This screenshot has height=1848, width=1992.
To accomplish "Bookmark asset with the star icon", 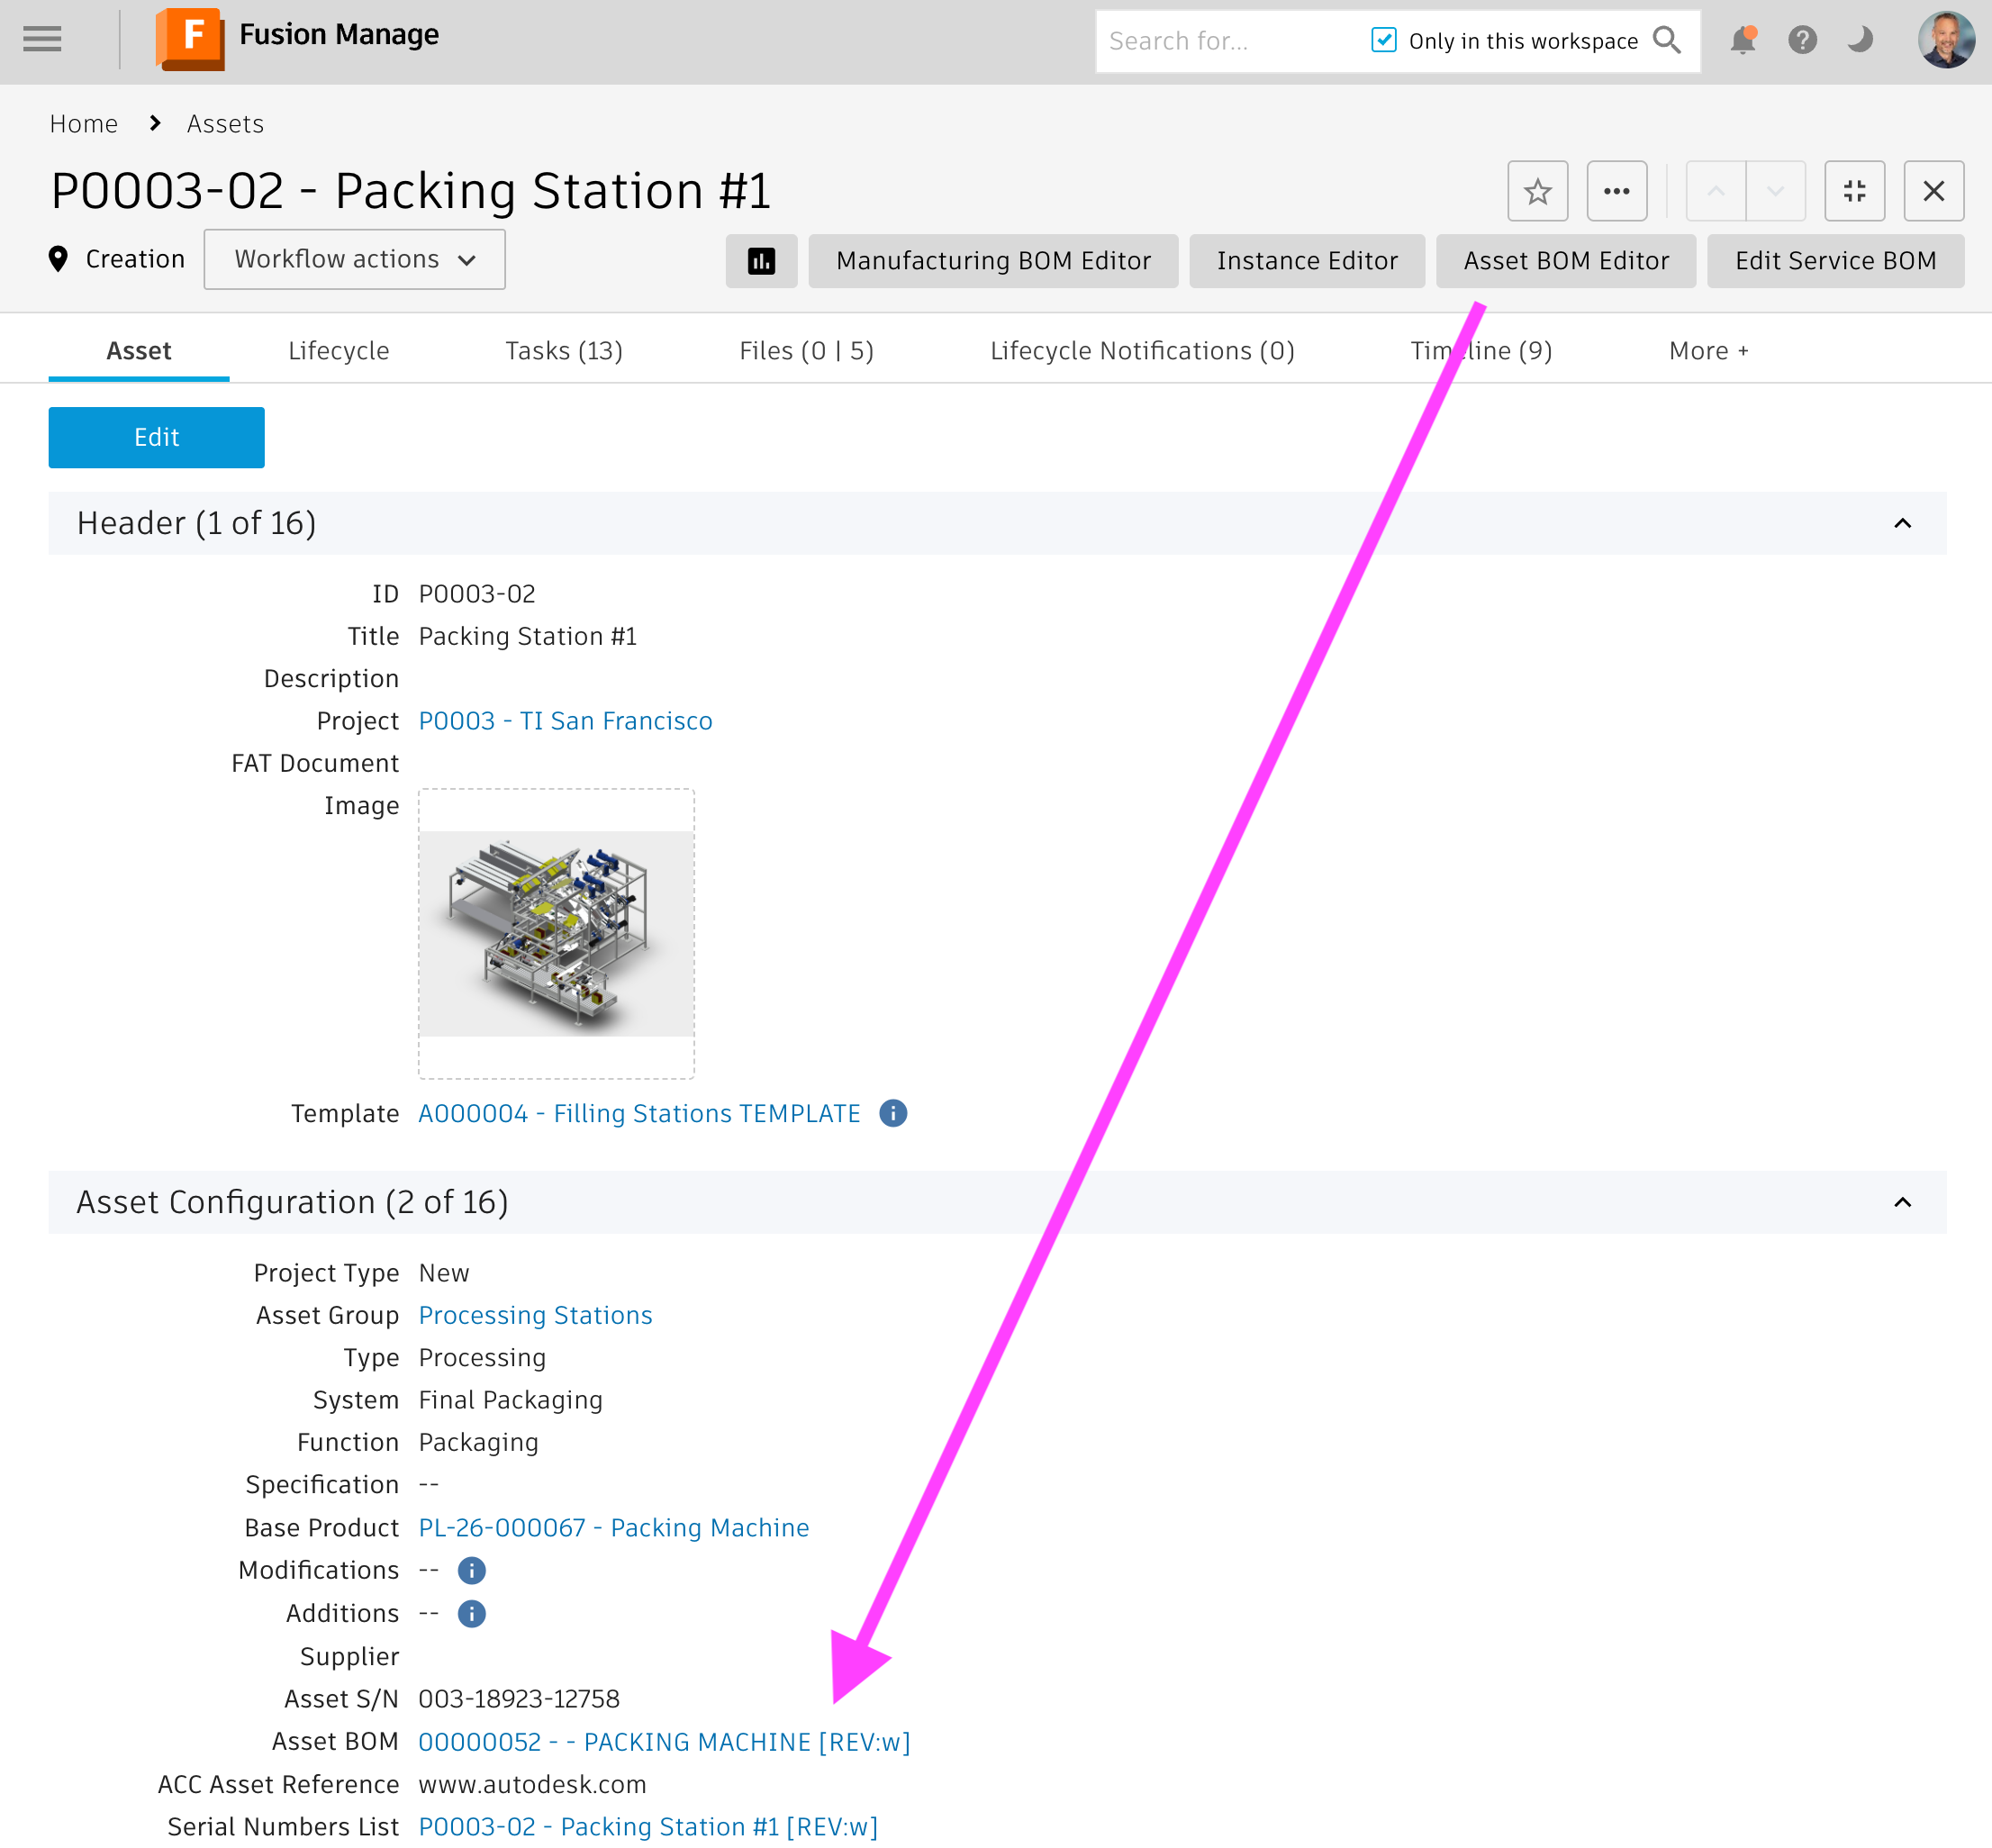I will point(1537,191).
